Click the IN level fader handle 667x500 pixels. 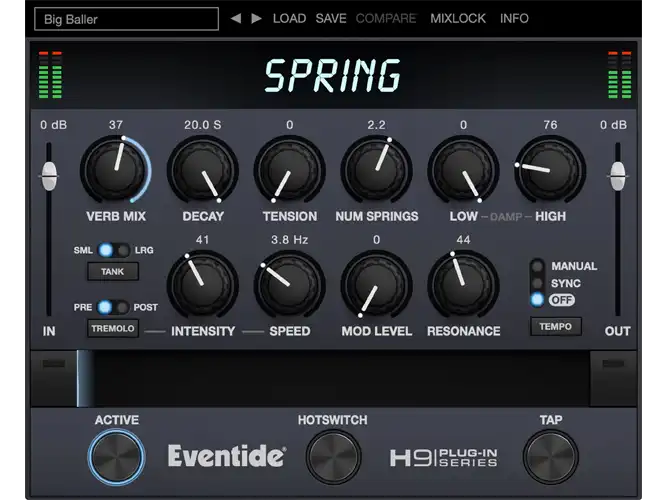[49, 176]
